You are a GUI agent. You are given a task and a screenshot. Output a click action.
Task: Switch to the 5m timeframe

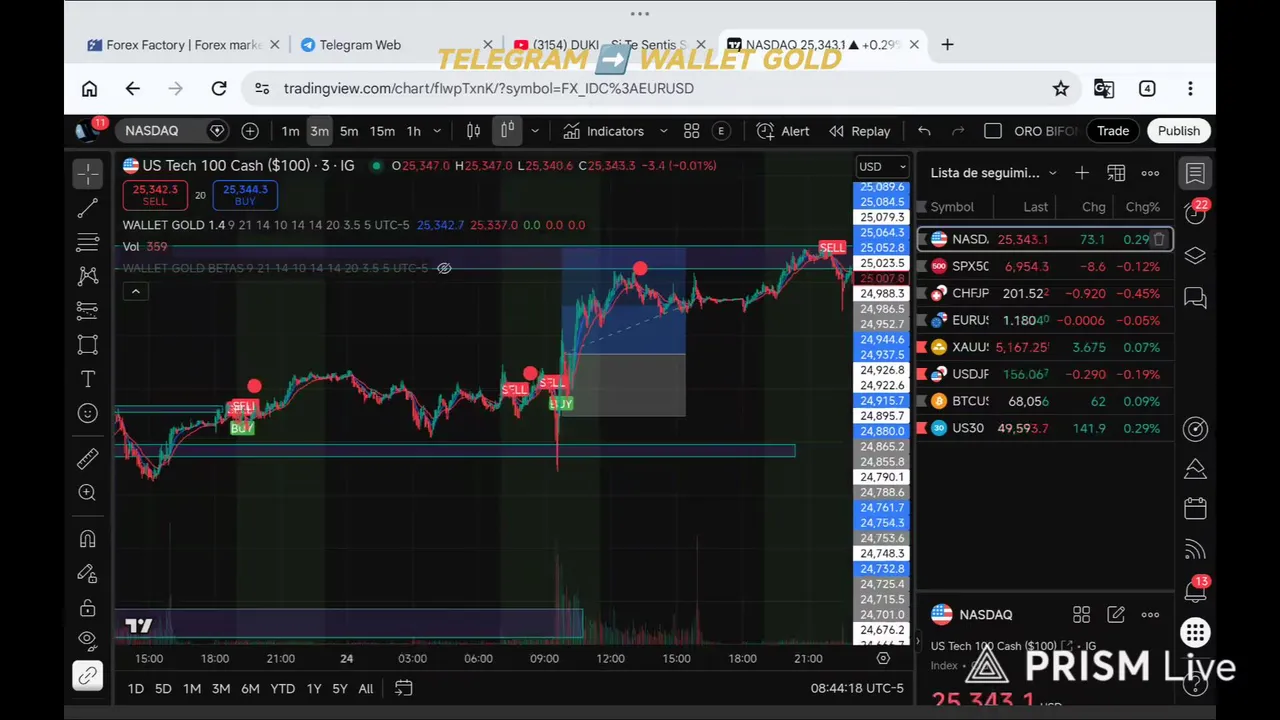[349, 131]
